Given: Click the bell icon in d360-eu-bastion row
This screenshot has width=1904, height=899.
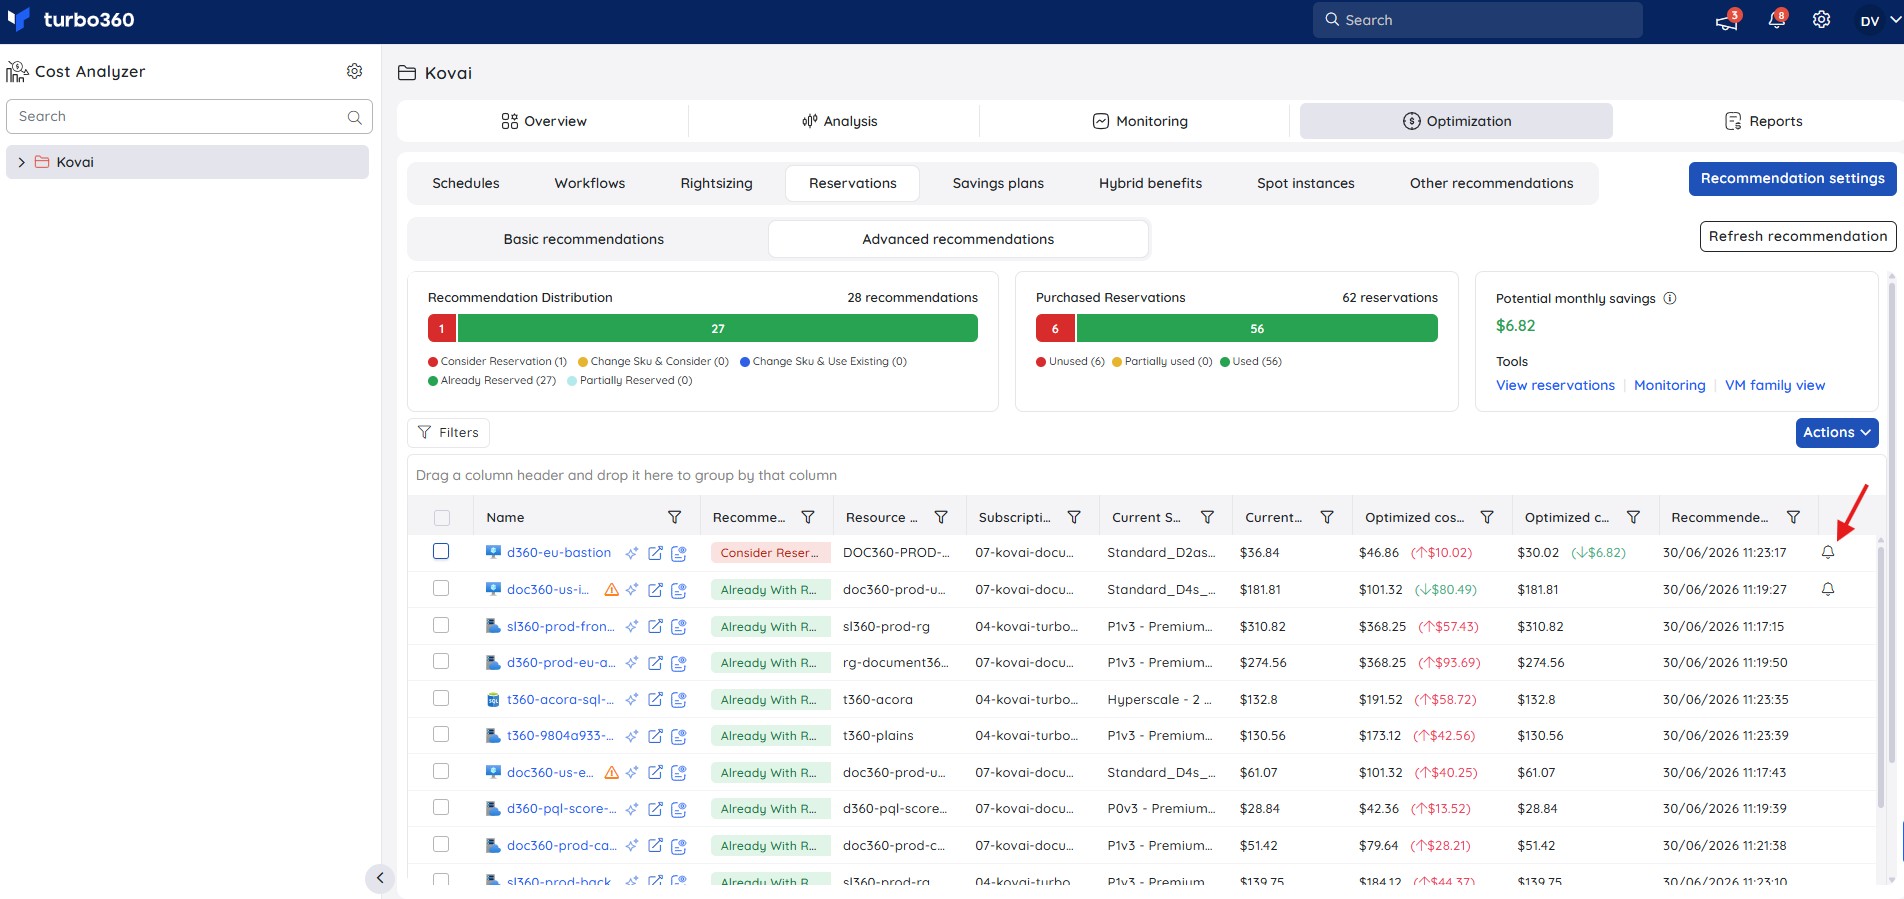Looking at the screenshot, I should 1828,552.
